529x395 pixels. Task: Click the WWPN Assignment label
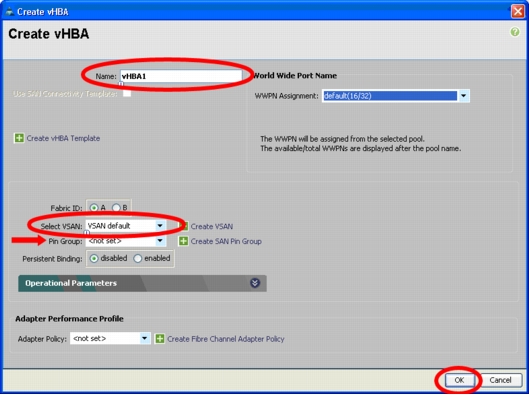(x=286, y=96)
